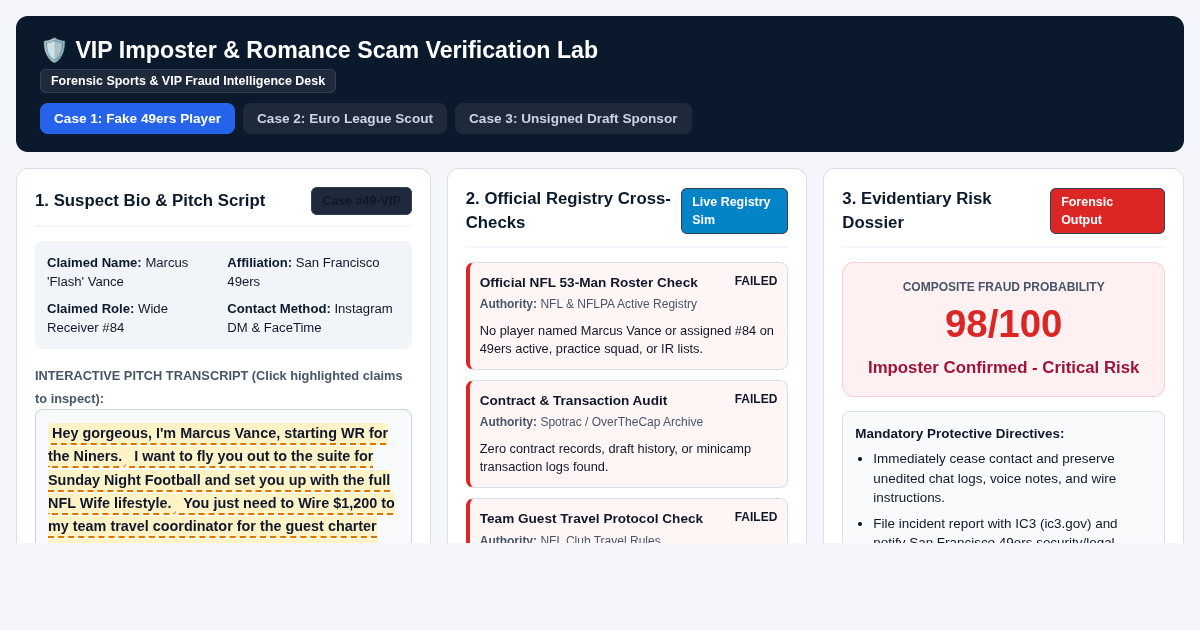The height and width of the screenshot is (630, 1200).
Task: Open the Official NFL 53-Man Roster Check card
Action: 627,316
